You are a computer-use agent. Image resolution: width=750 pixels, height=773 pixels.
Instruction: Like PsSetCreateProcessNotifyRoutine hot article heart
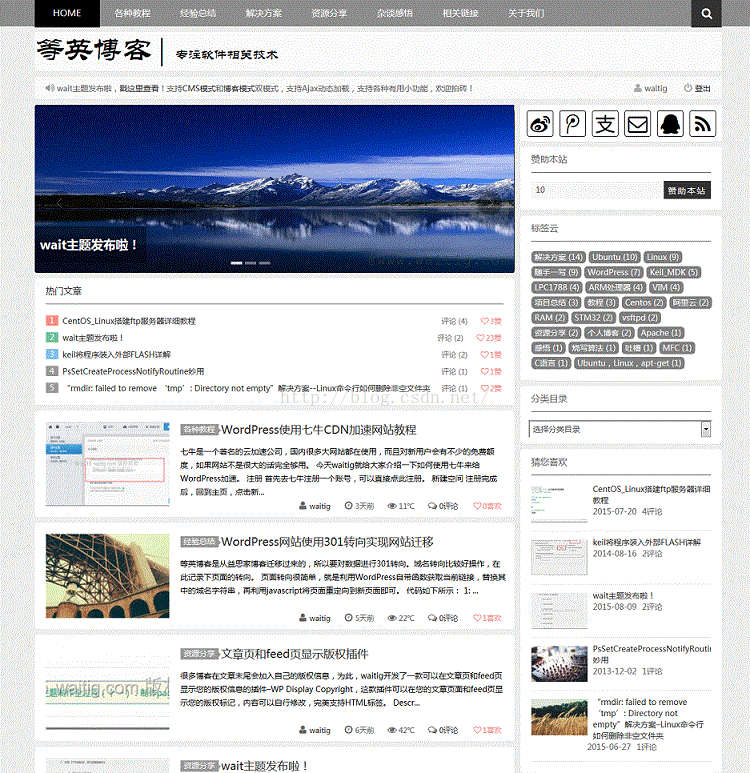pyautogui.click(x=484, y=371)
